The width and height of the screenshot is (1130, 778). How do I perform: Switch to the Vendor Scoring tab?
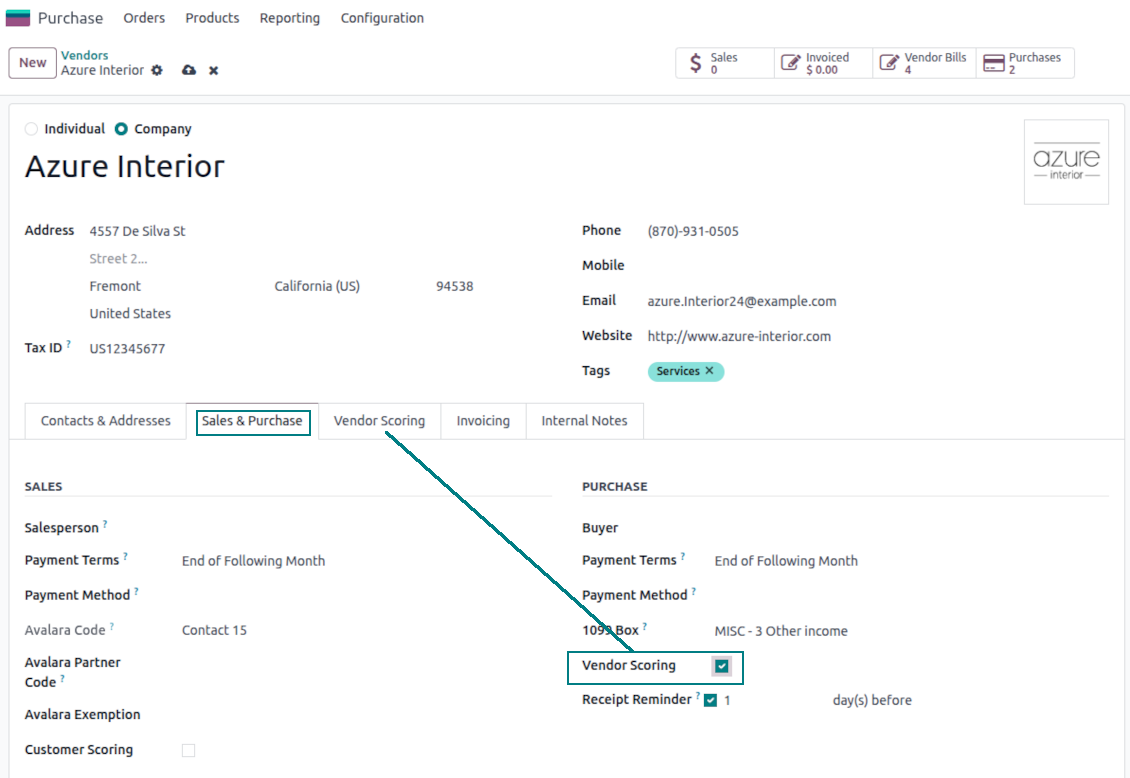tap(379, 421)
